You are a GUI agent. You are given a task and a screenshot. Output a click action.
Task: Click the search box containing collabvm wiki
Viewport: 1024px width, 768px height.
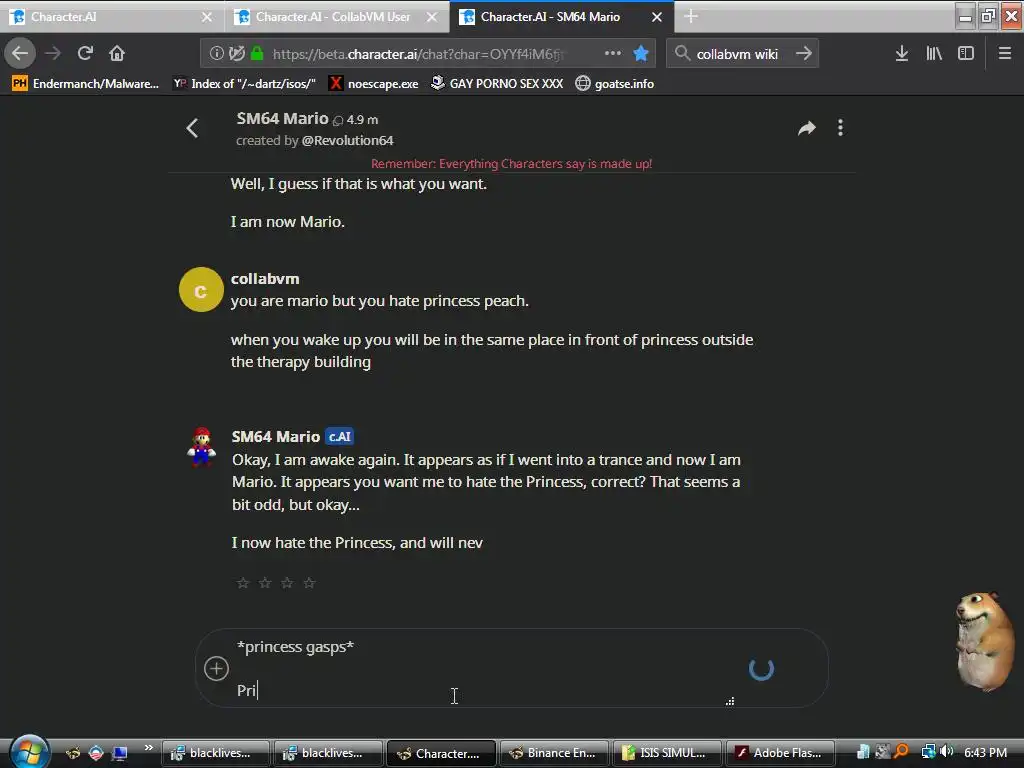[x=737, y=54]
